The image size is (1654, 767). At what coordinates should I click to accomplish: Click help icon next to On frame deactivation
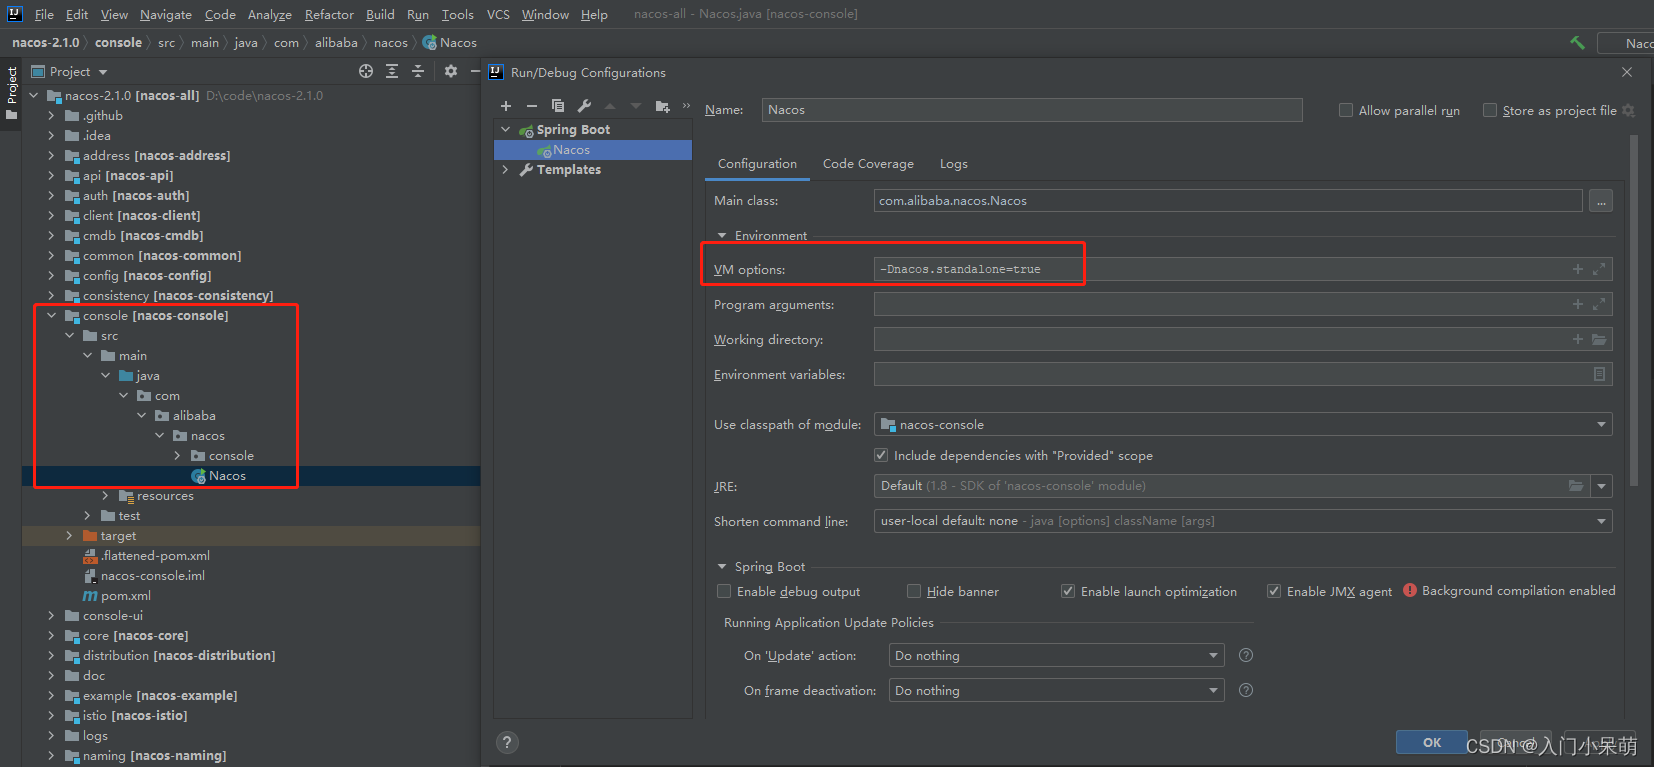[1246, 690]
